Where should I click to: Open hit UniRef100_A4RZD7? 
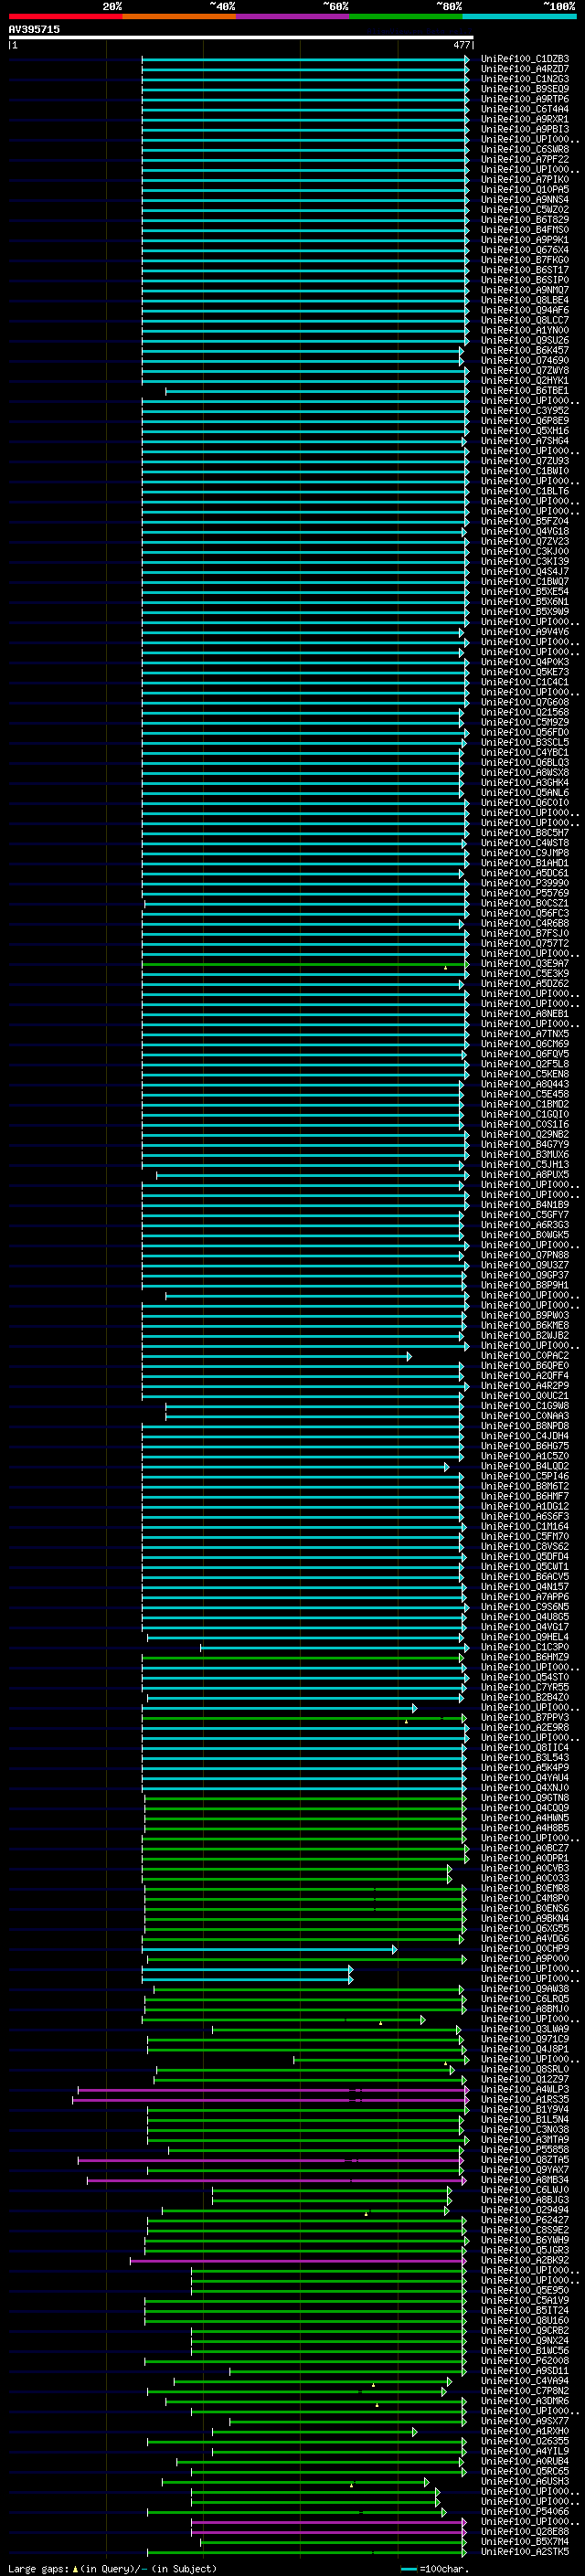pyautogui.click(x=525, y=69)
